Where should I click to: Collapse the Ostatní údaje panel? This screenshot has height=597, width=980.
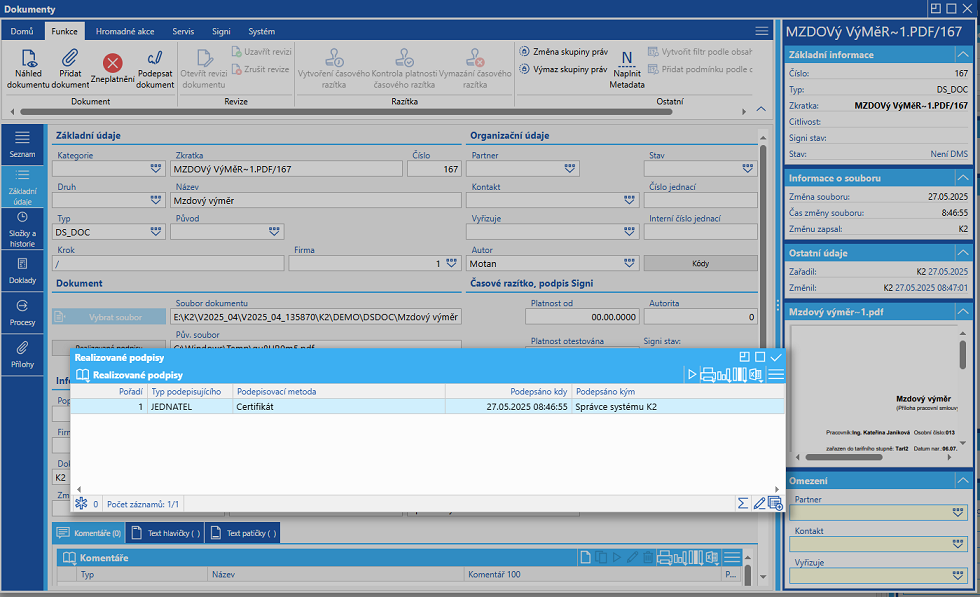click(x=962, y=253)
